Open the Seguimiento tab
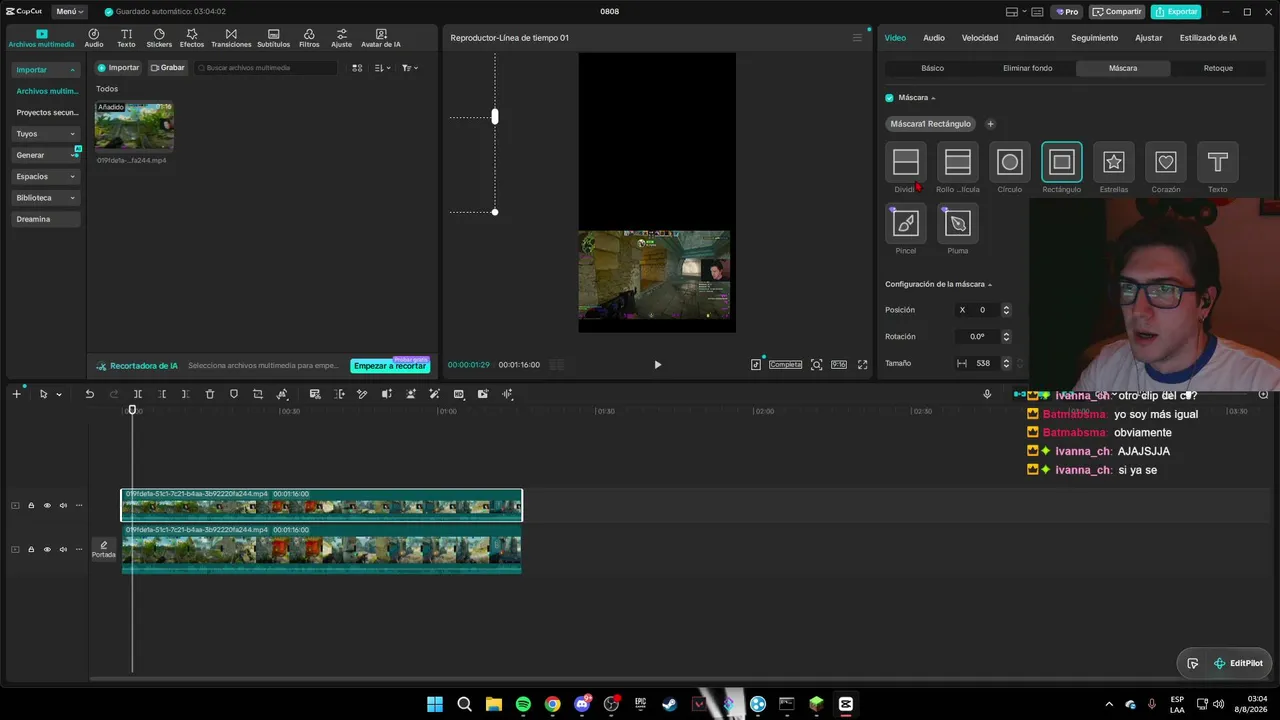This screenshot has width=1280, height=720. coord(1094,38)
